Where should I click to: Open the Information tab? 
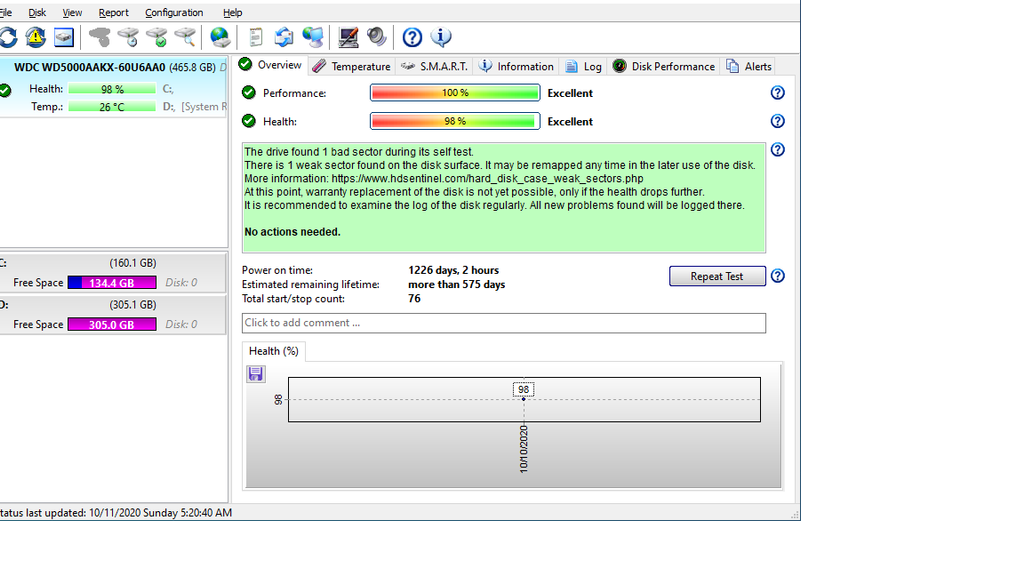516,67
